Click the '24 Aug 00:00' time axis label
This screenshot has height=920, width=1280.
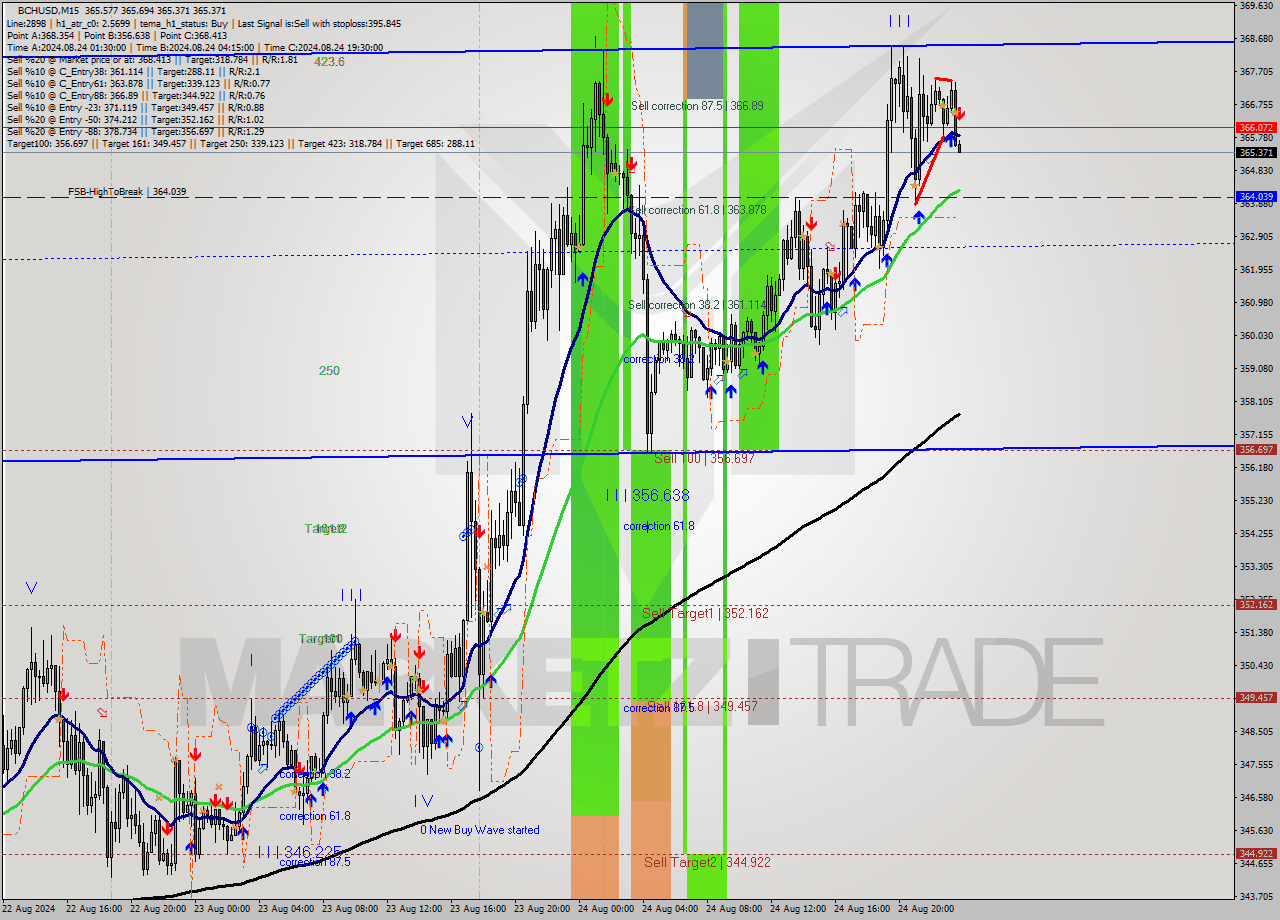click(x=607, y=909)
